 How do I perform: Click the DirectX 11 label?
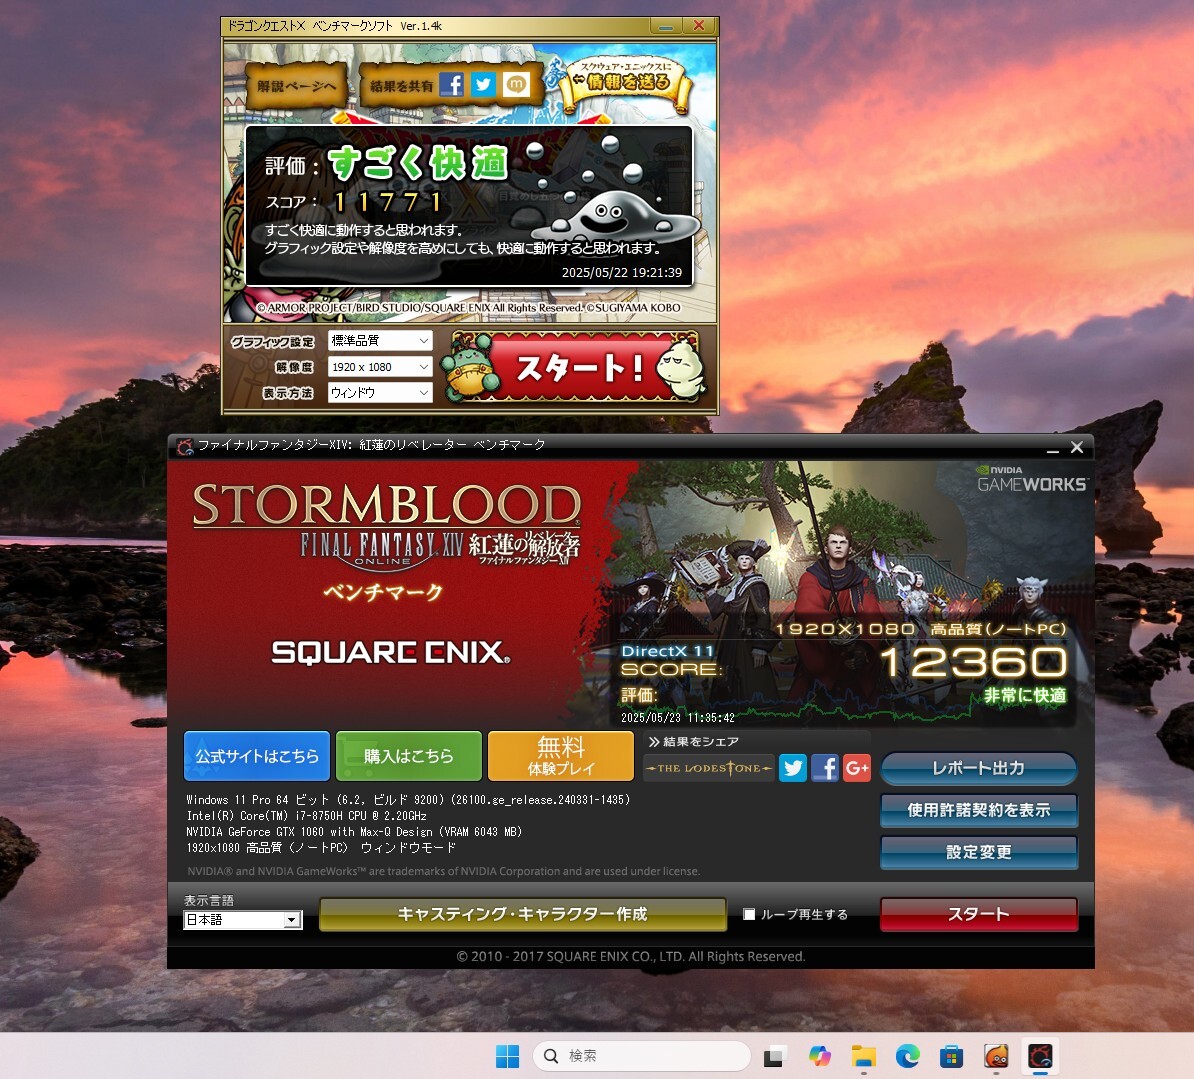point(667,651)
